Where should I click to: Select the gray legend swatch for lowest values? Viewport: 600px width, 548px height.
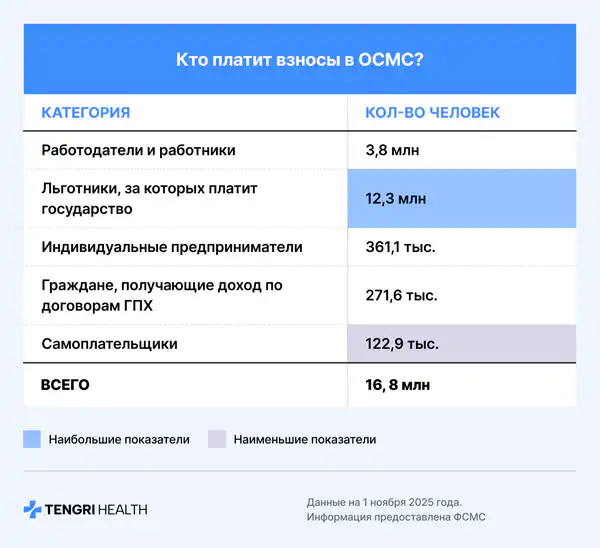point(217,438)
